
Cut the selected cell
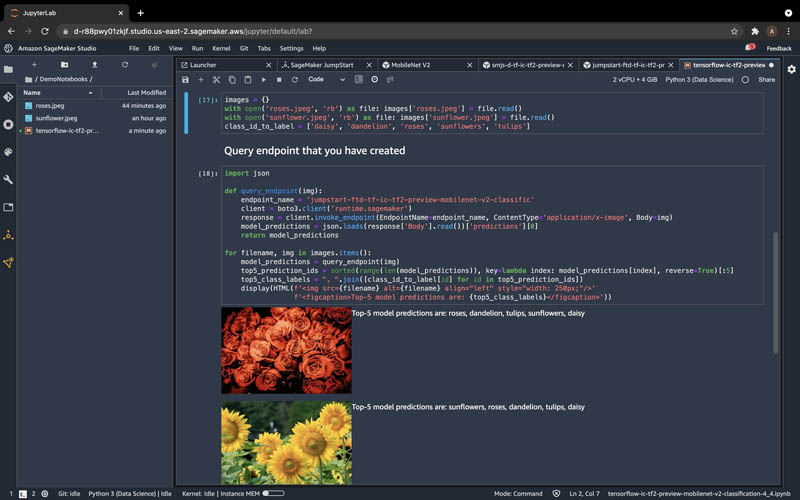point(216,80)
